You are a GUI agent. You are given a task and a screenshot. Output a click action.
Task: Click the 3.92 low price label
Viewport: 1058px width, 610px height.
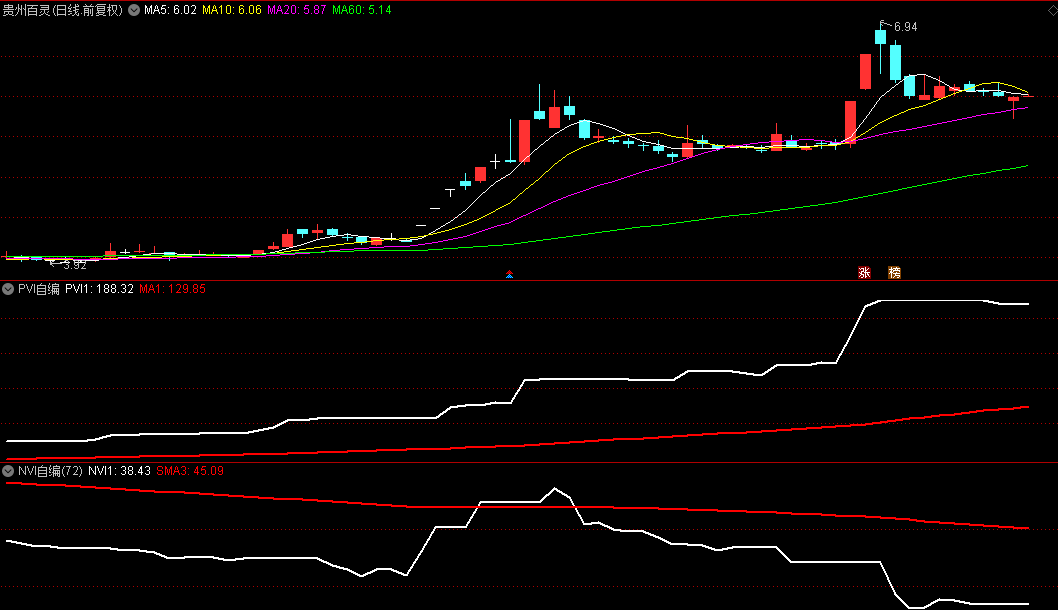click(x=75, y=265)
